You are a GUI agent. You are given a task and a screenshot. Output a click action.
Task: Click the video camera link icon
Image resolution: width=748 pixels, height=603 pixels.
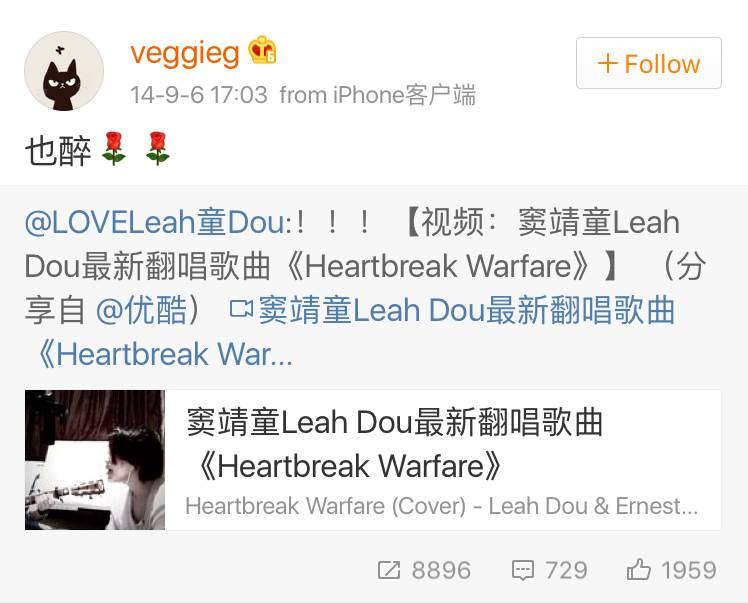coord(241,309)
